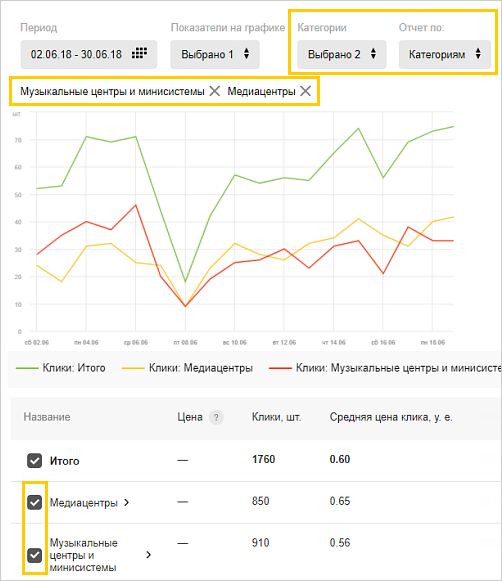
Task: Expand the 'Медиацентры' category chevron
Action: [x=126, y=503]
